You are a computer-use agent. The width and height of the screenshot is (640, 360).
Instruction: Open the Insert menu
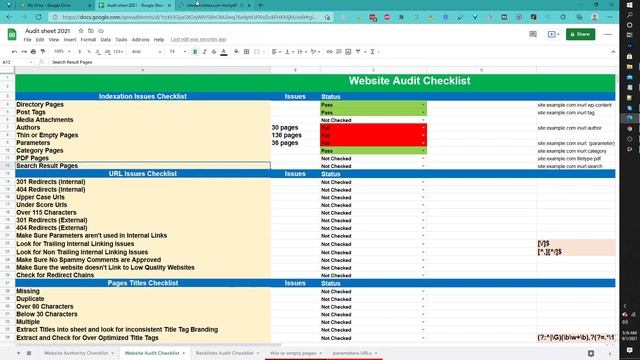[70, 40]
